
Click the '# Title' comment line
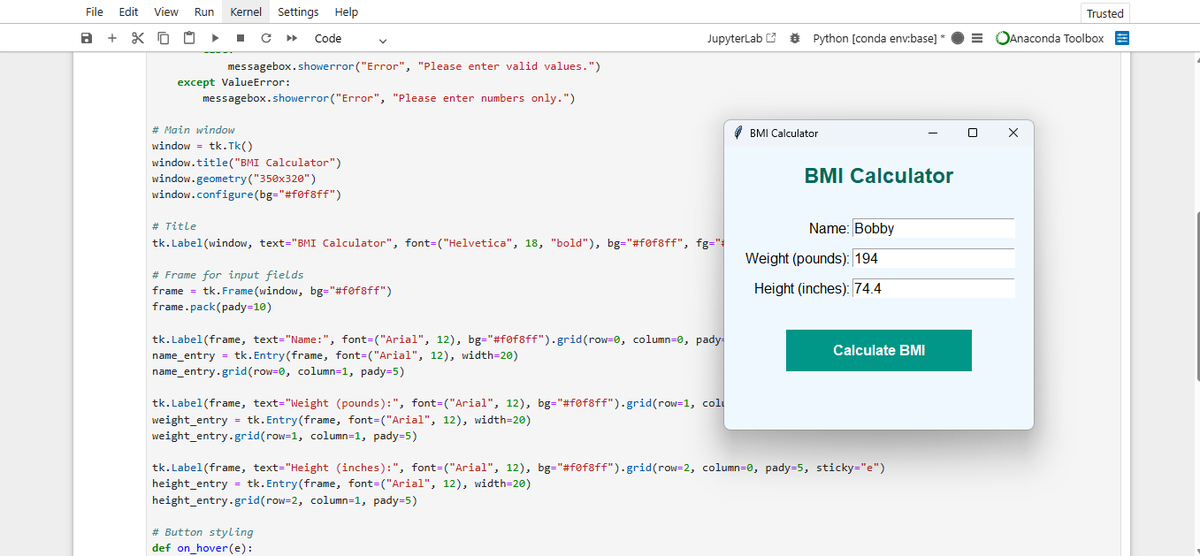174,227
